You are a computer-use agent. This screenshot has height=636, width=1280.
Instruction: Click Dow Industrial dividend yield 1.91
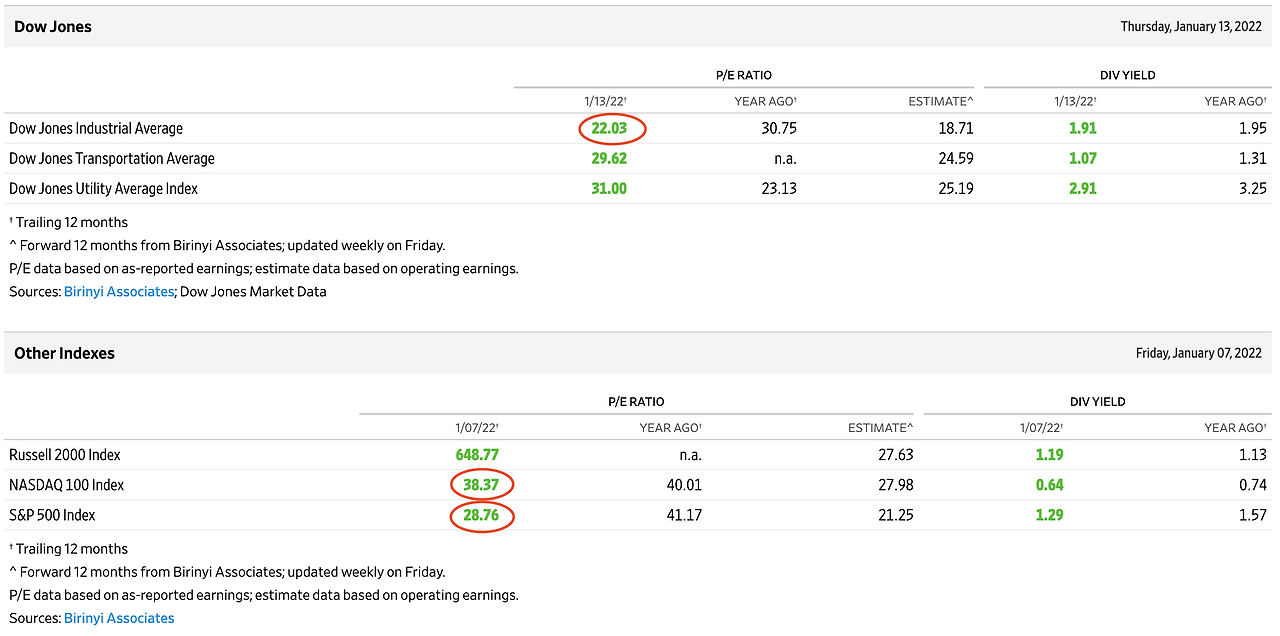click(x=1084, y=128)
